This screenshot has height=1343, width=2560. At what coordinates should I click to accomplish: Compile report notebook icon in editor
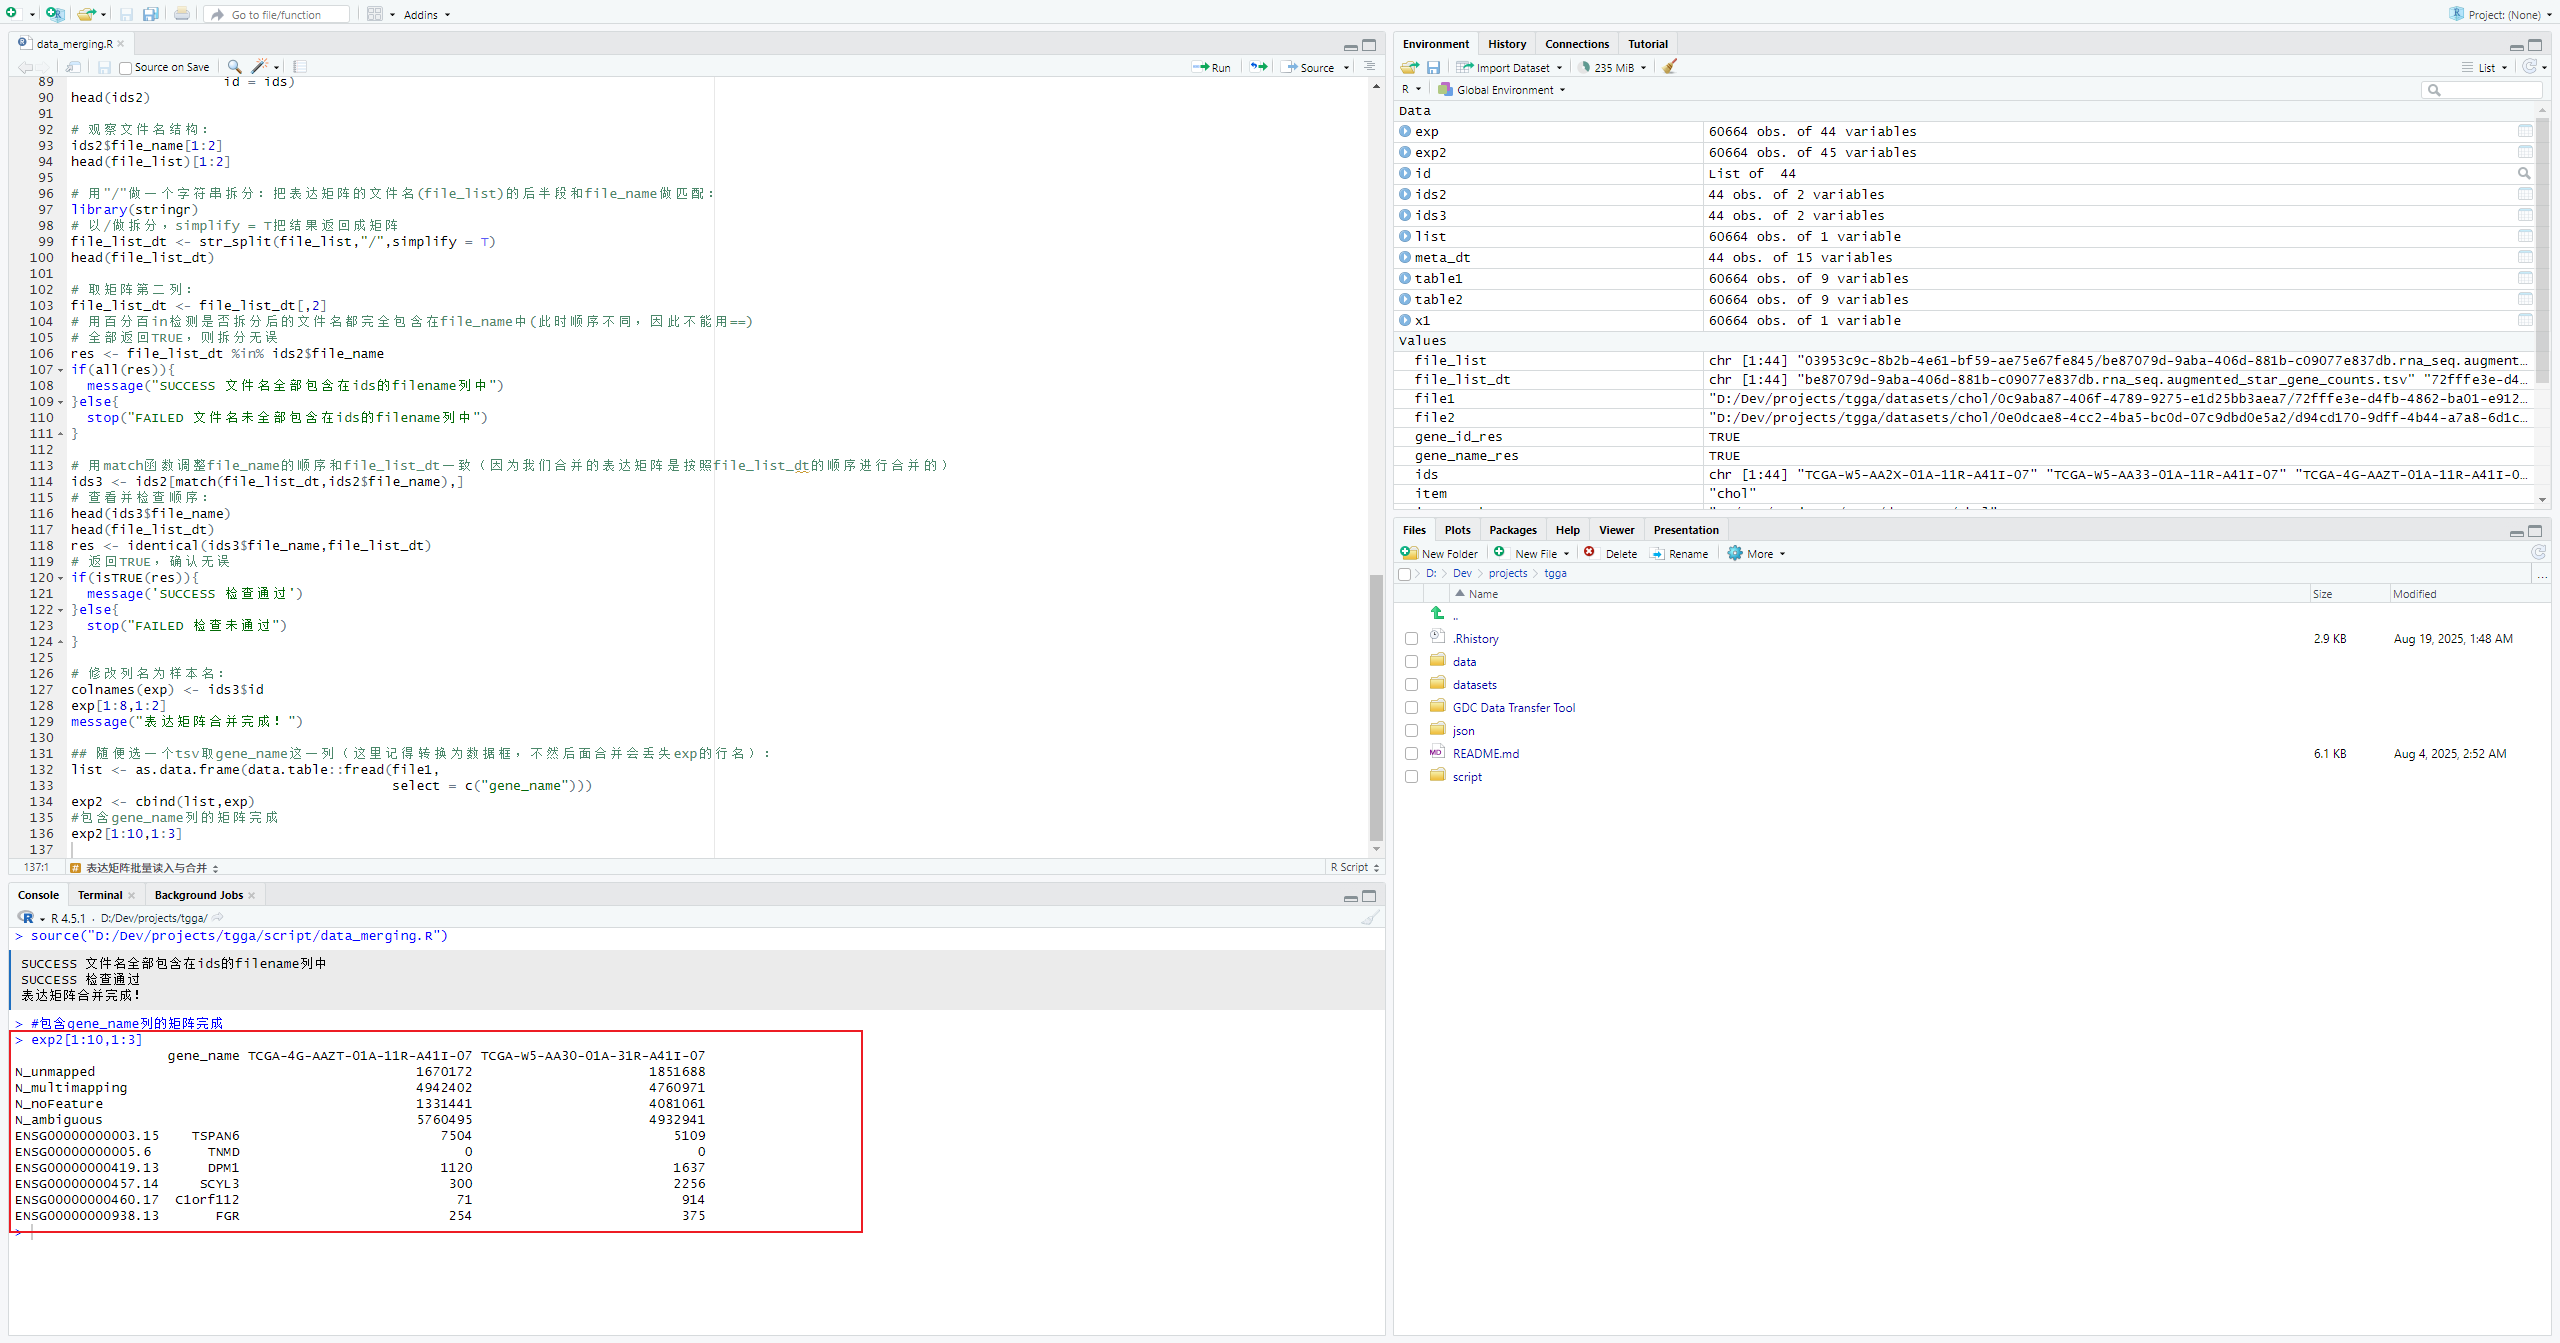300,67
